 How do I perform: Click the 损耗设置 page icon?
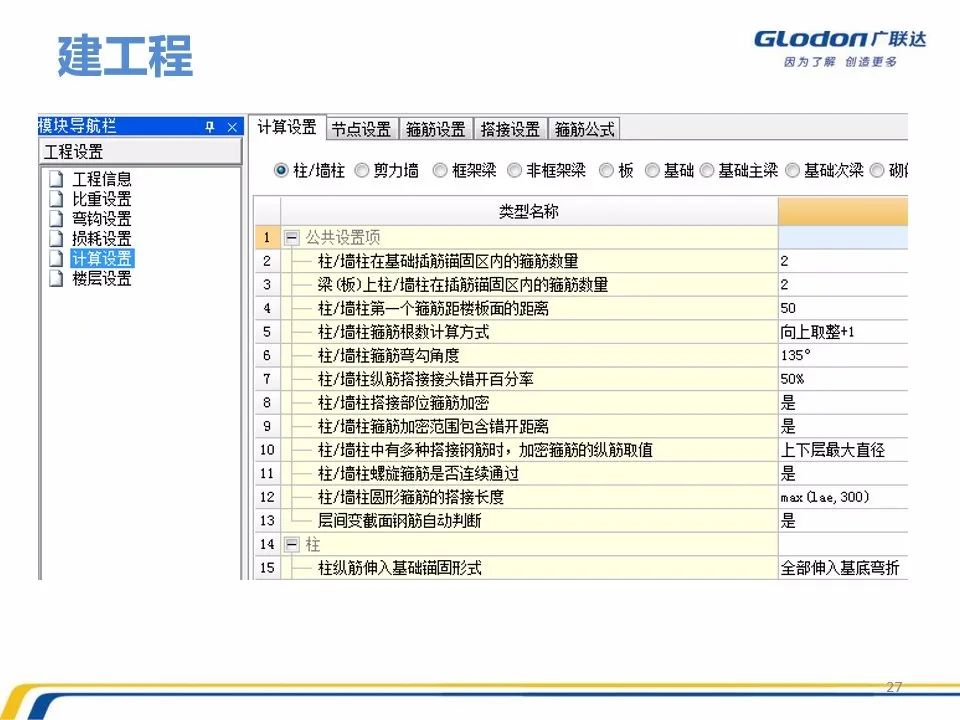[57, 238]
